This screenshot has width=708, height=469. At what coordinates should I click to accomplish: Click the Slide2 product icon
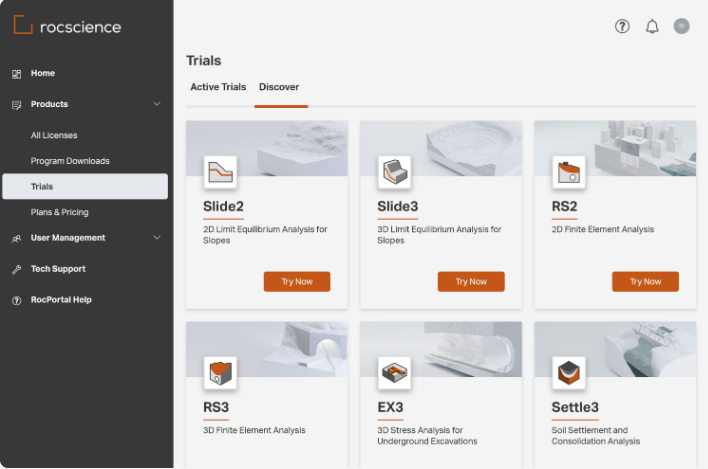220,172
